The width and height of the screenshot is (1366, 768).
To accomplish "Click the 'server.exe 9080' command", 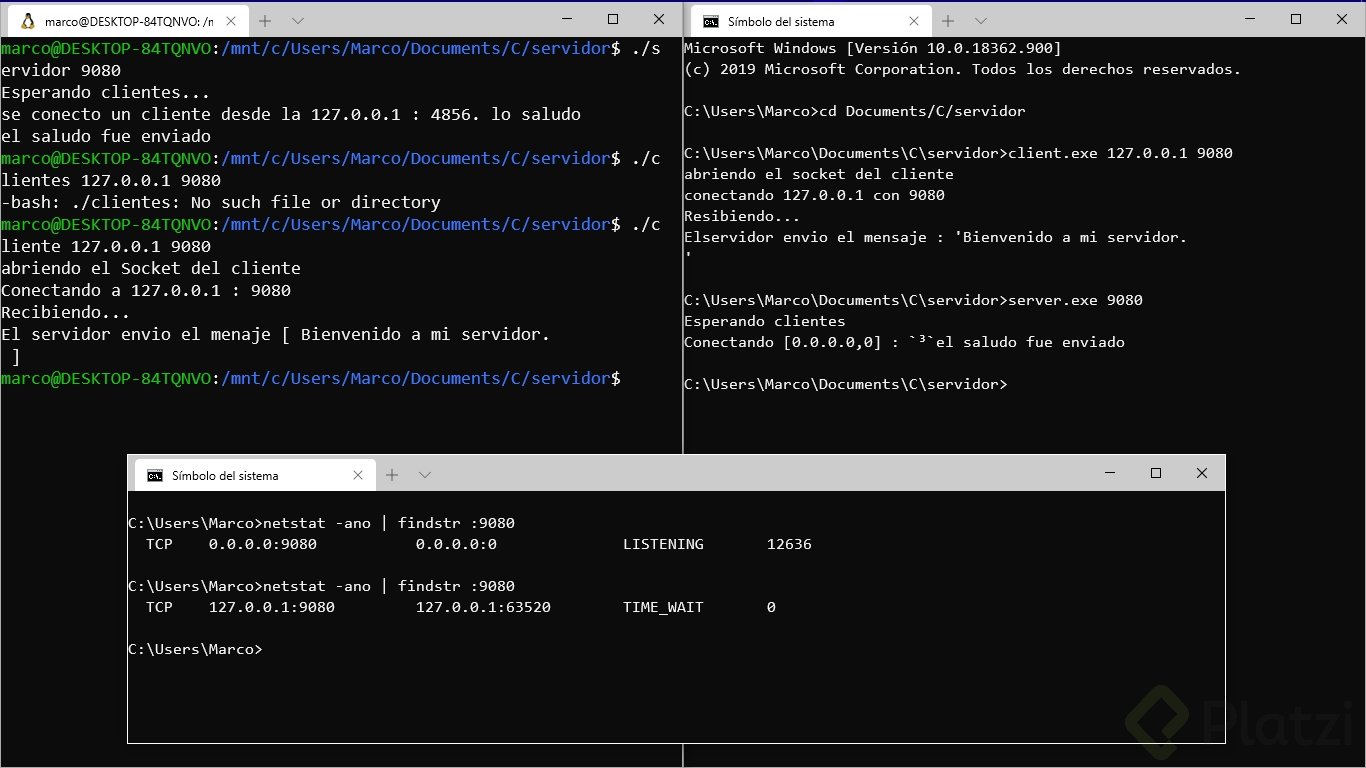I will [x=1075, y=300].
